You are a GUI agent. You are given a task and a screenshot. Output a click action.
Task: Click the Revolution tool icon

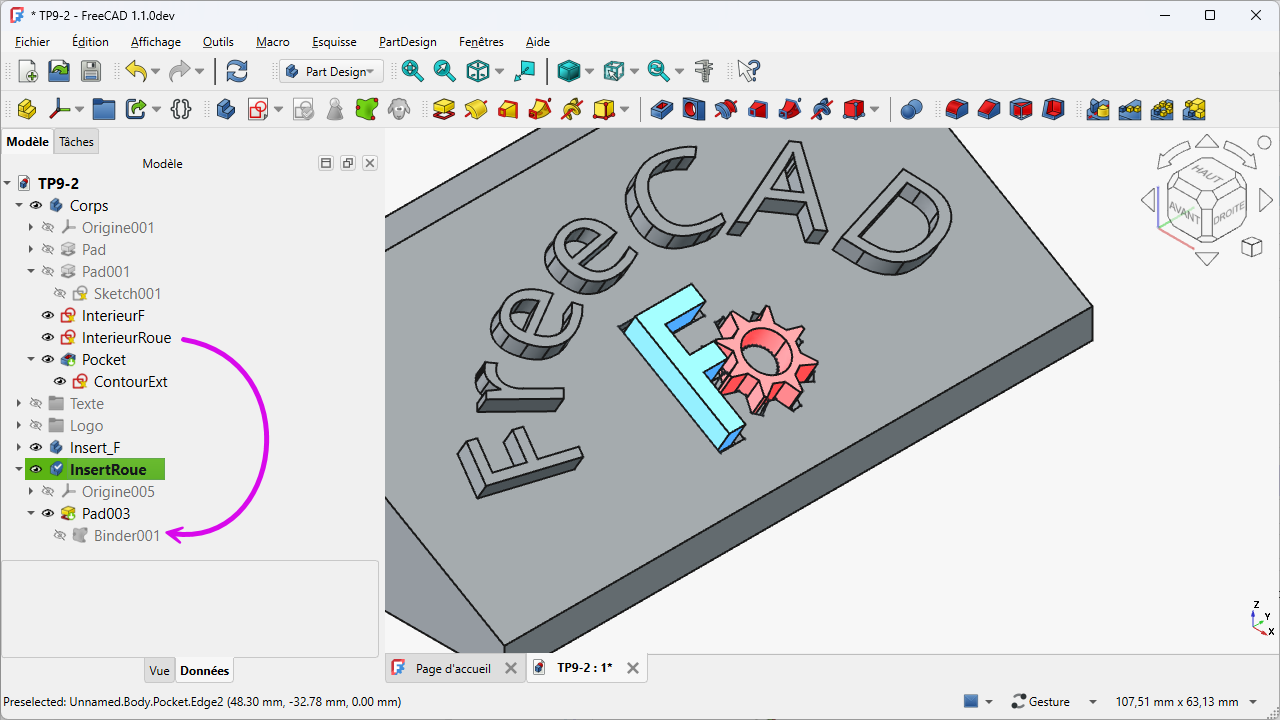[x=476, y=109]
